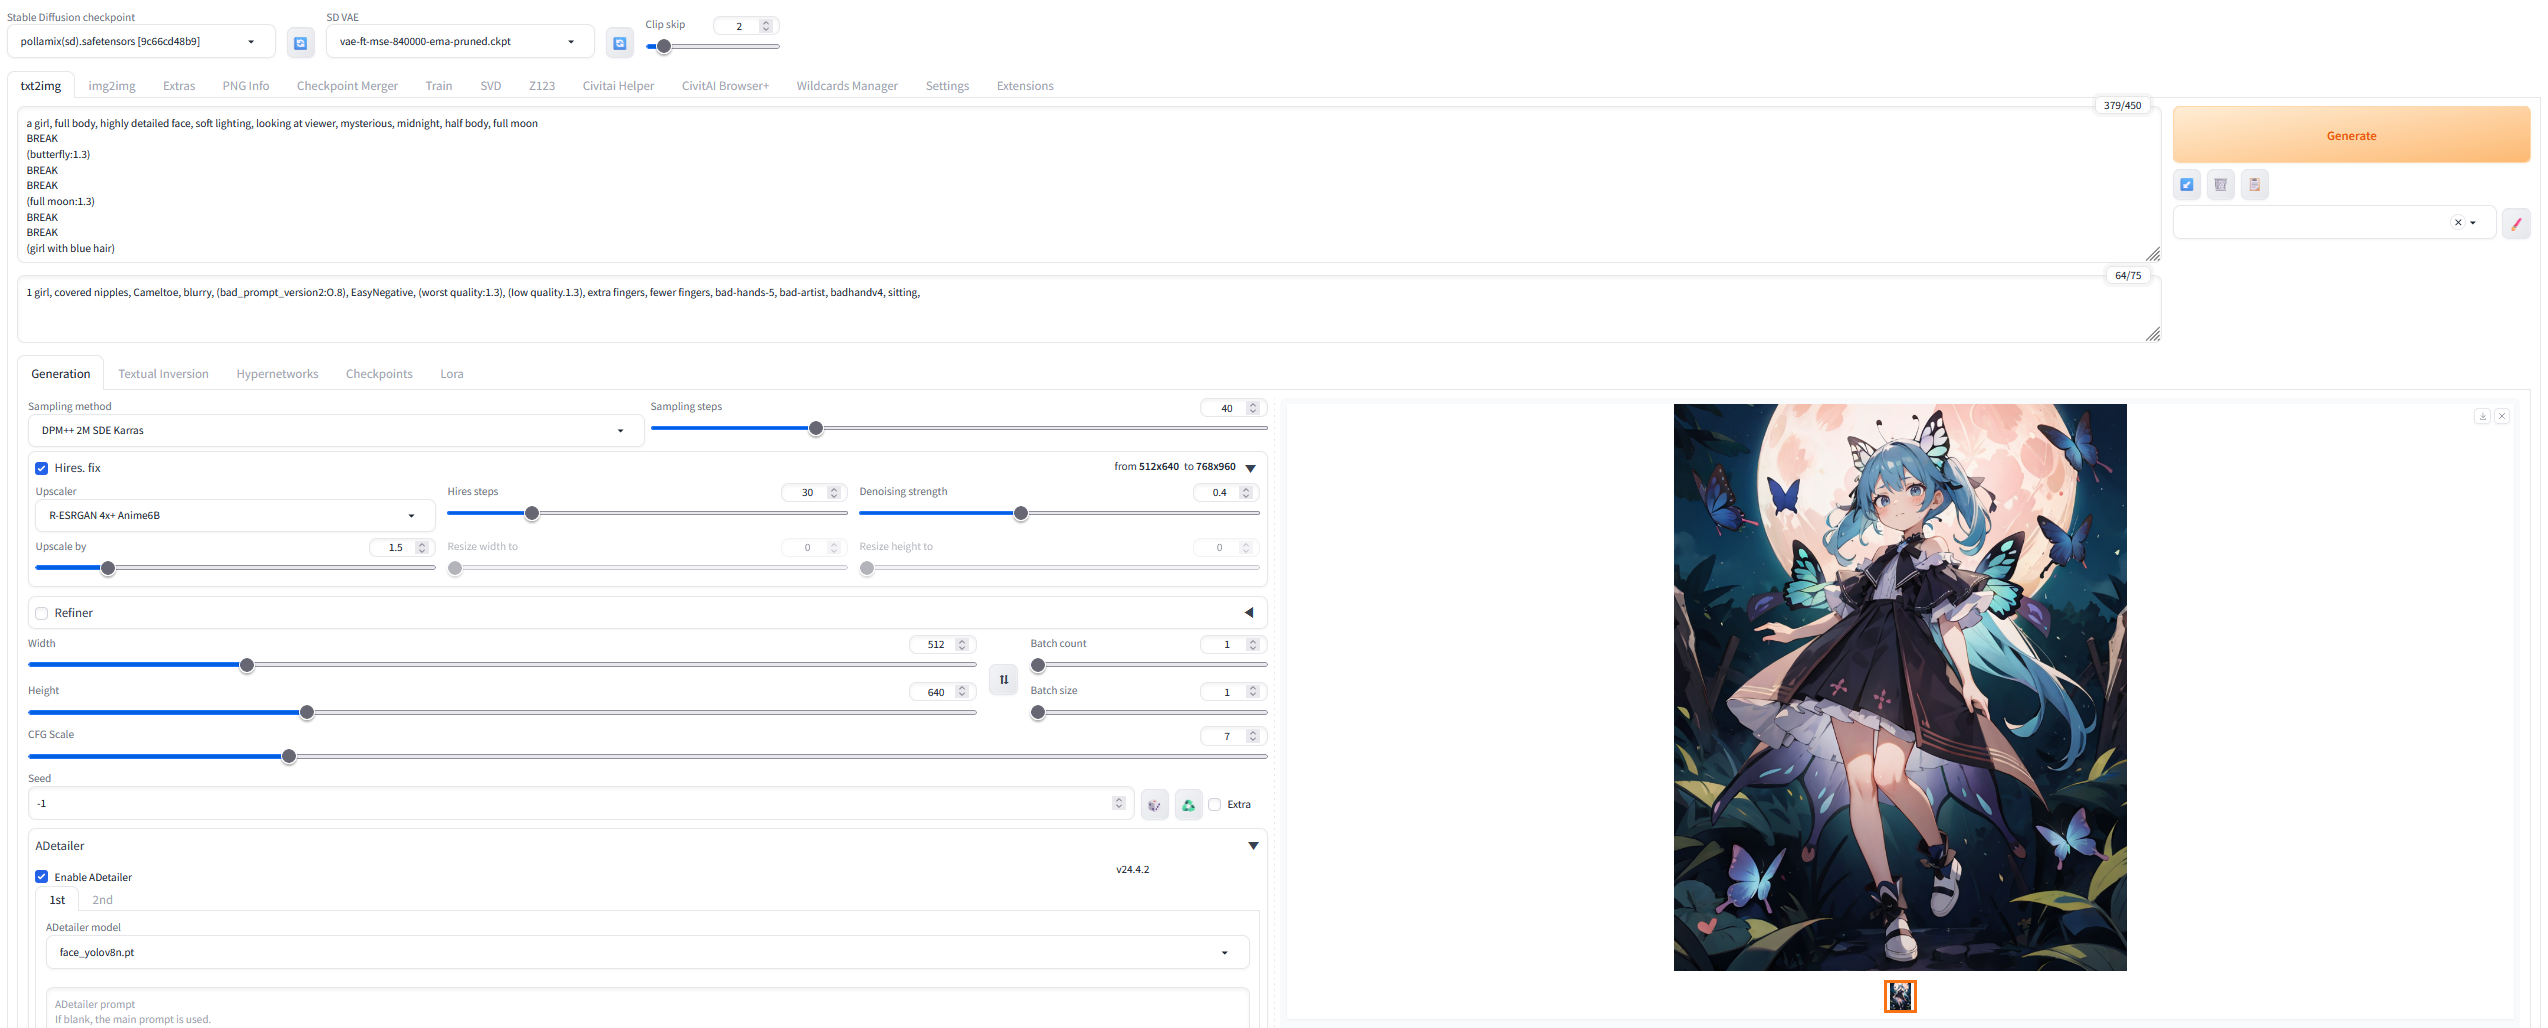Toggle the Hires. fix checkbox
Screen dimensions: 2548x1028
click(x=42, y=468)
